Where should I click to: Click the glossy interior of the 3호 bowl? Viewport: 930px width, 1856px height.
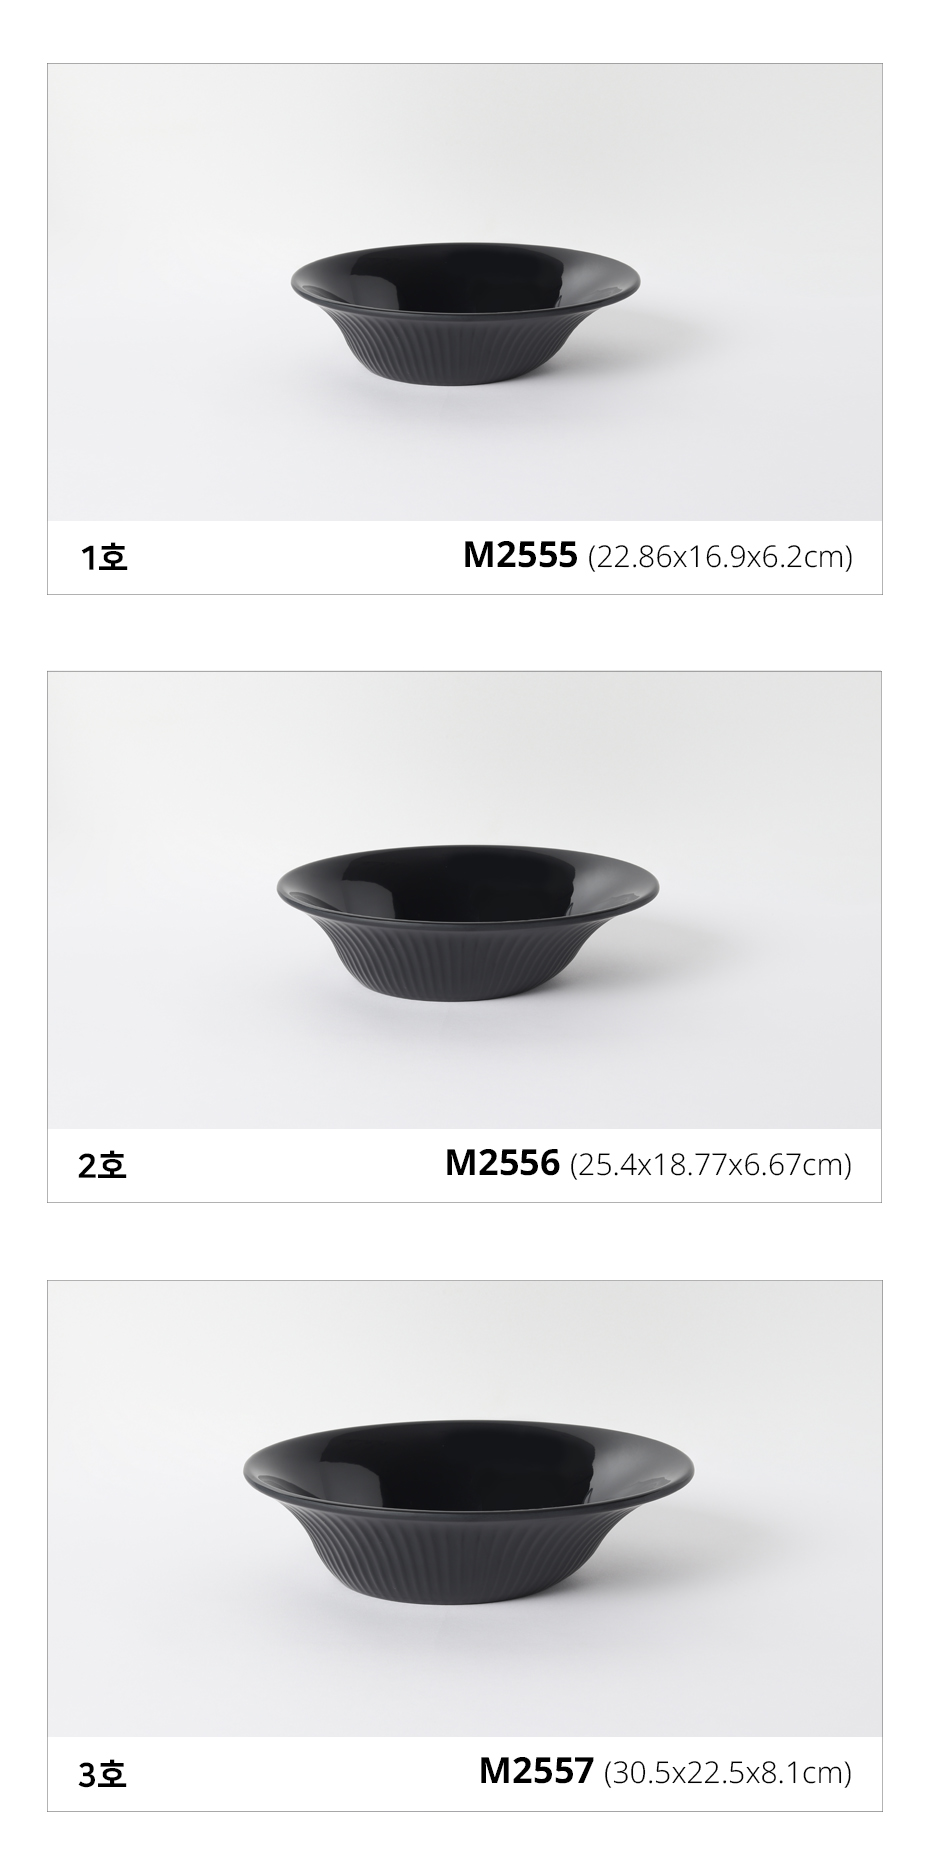point(468,1462)
